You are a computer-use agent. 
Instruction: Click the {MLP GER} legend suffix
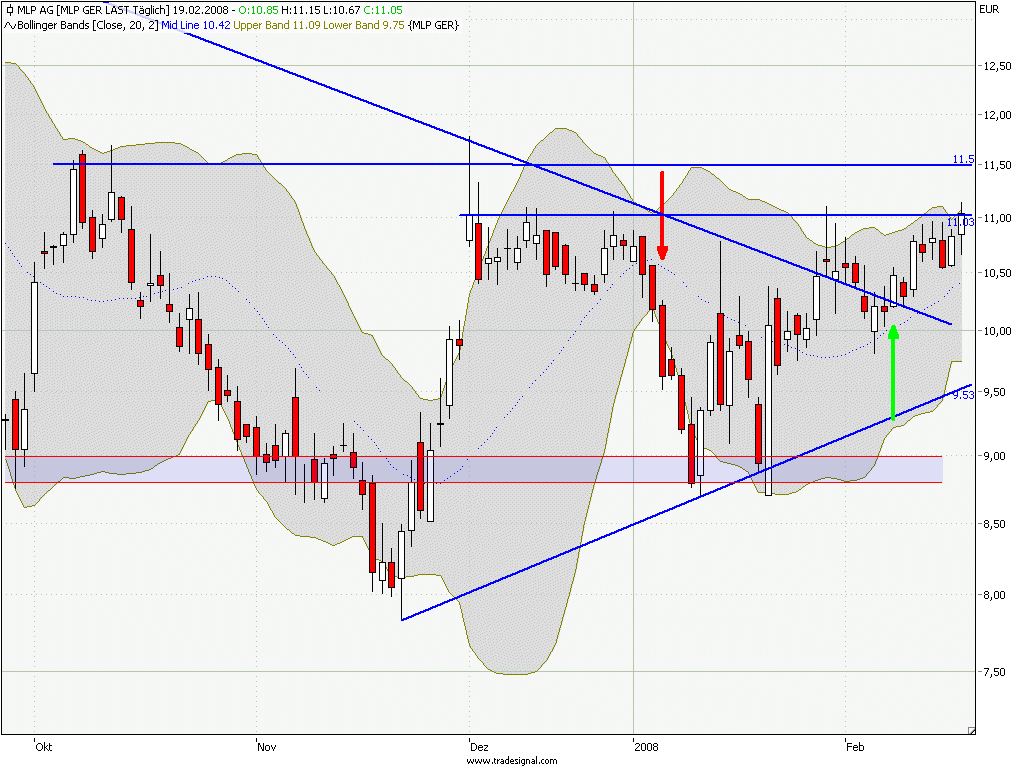pos(434,25)
